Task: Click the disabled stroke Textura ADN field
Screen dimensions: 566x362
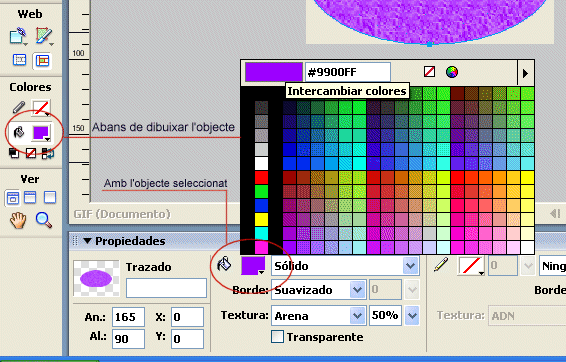Action: click(x=527, y=316)
